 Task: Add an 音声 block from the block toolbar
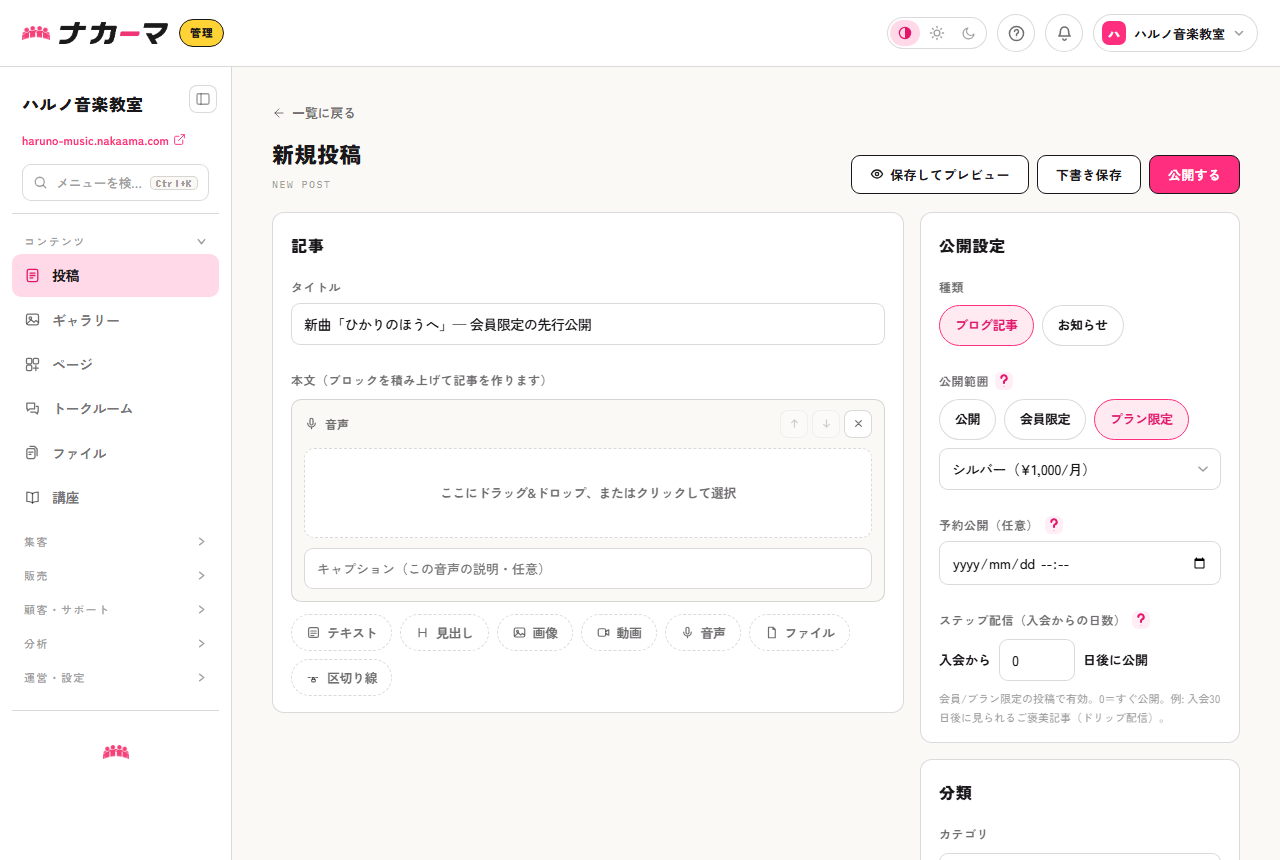click(x=703, y=633)
